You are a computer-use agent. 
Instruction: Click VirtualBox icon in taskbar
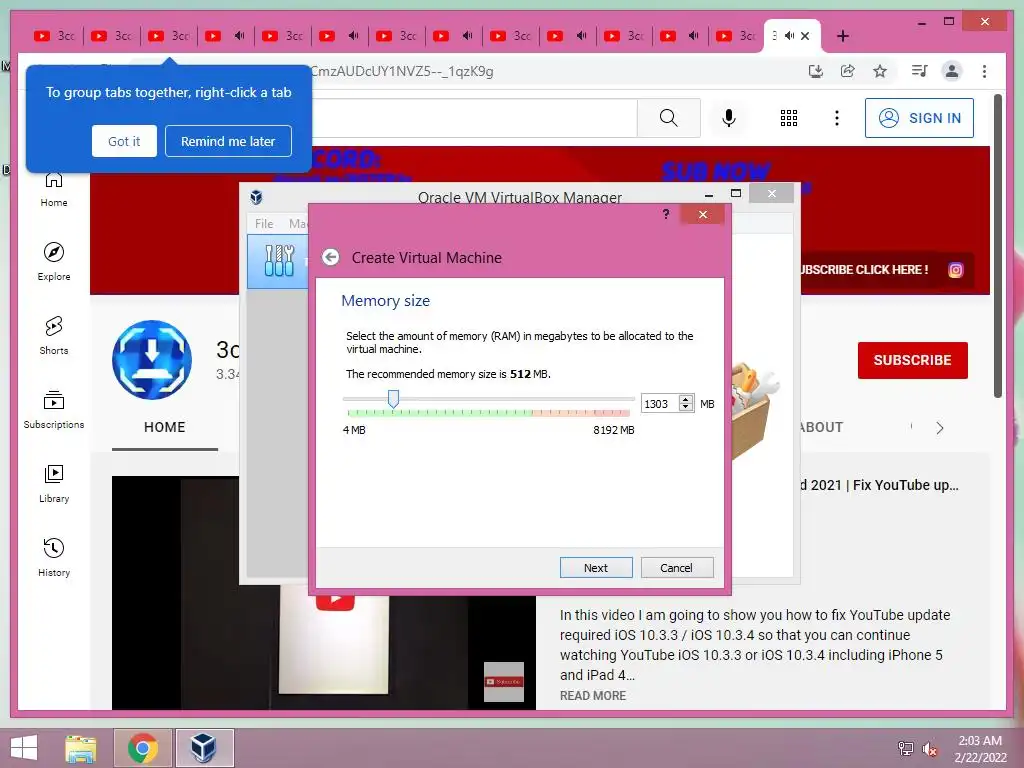204,748
